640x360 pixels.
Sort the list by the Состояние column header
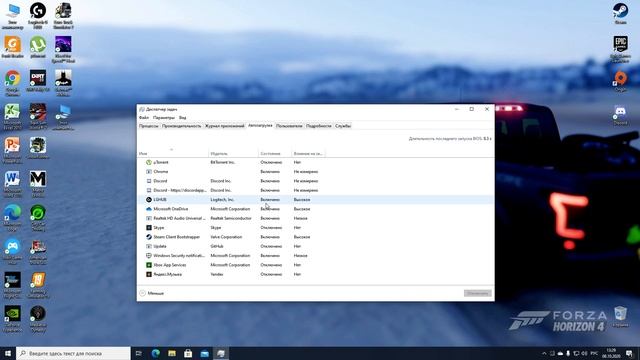click(275, 153)
